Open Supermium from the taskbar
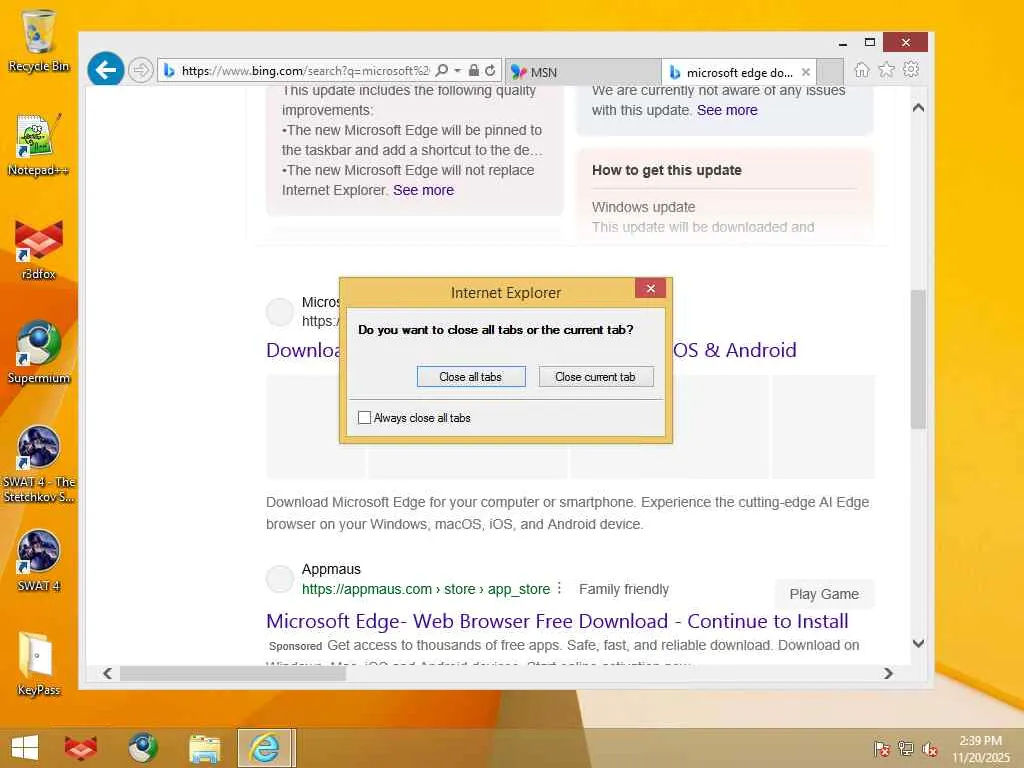1024x768 pixels. 142,748
